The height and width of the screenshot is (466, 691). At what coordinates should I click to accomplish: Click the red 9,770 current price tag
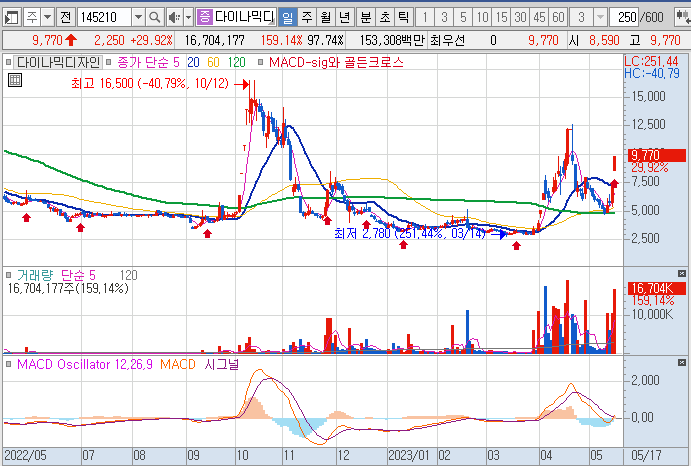click(x=657, y=155)
